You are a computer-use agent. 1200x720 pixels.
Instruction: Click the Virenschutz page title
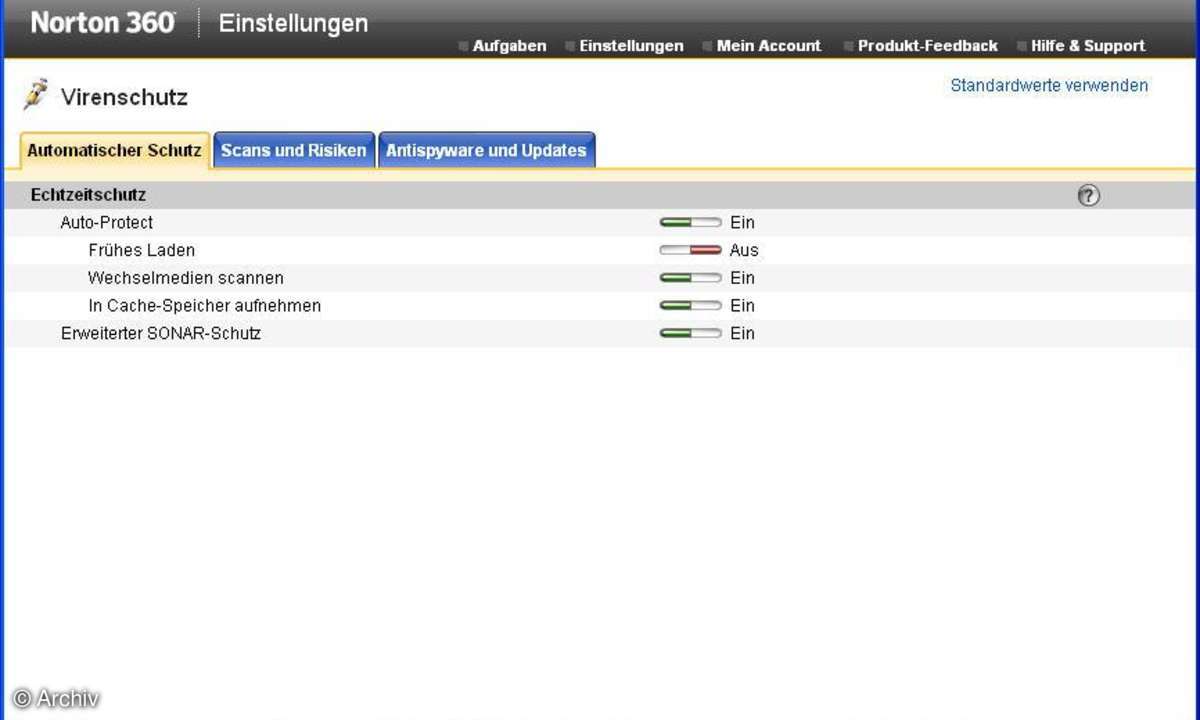pos(124,98)
